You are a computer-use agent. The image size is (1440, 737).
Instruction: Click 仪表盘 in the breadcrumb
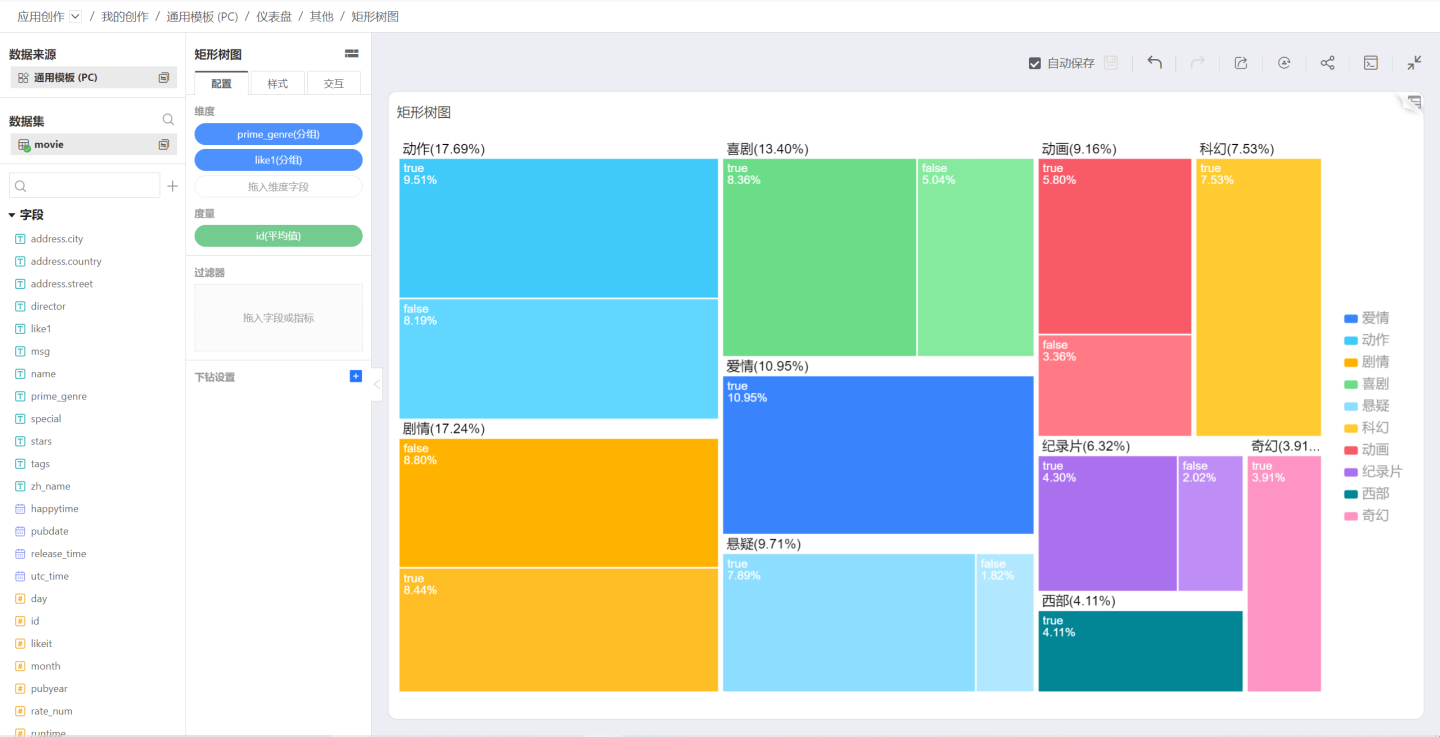273,17
